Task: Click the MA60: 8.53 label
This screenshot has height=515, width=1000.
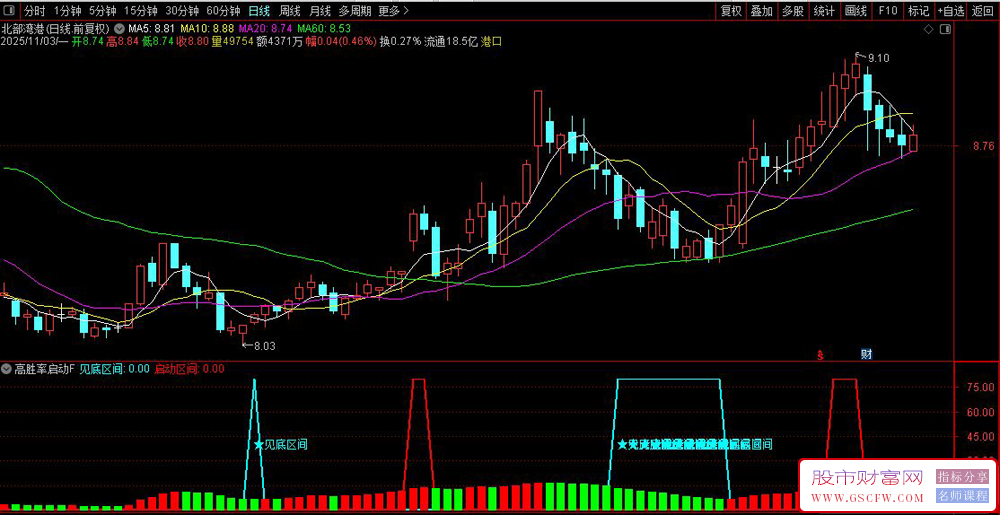Action: pos(324,29)
